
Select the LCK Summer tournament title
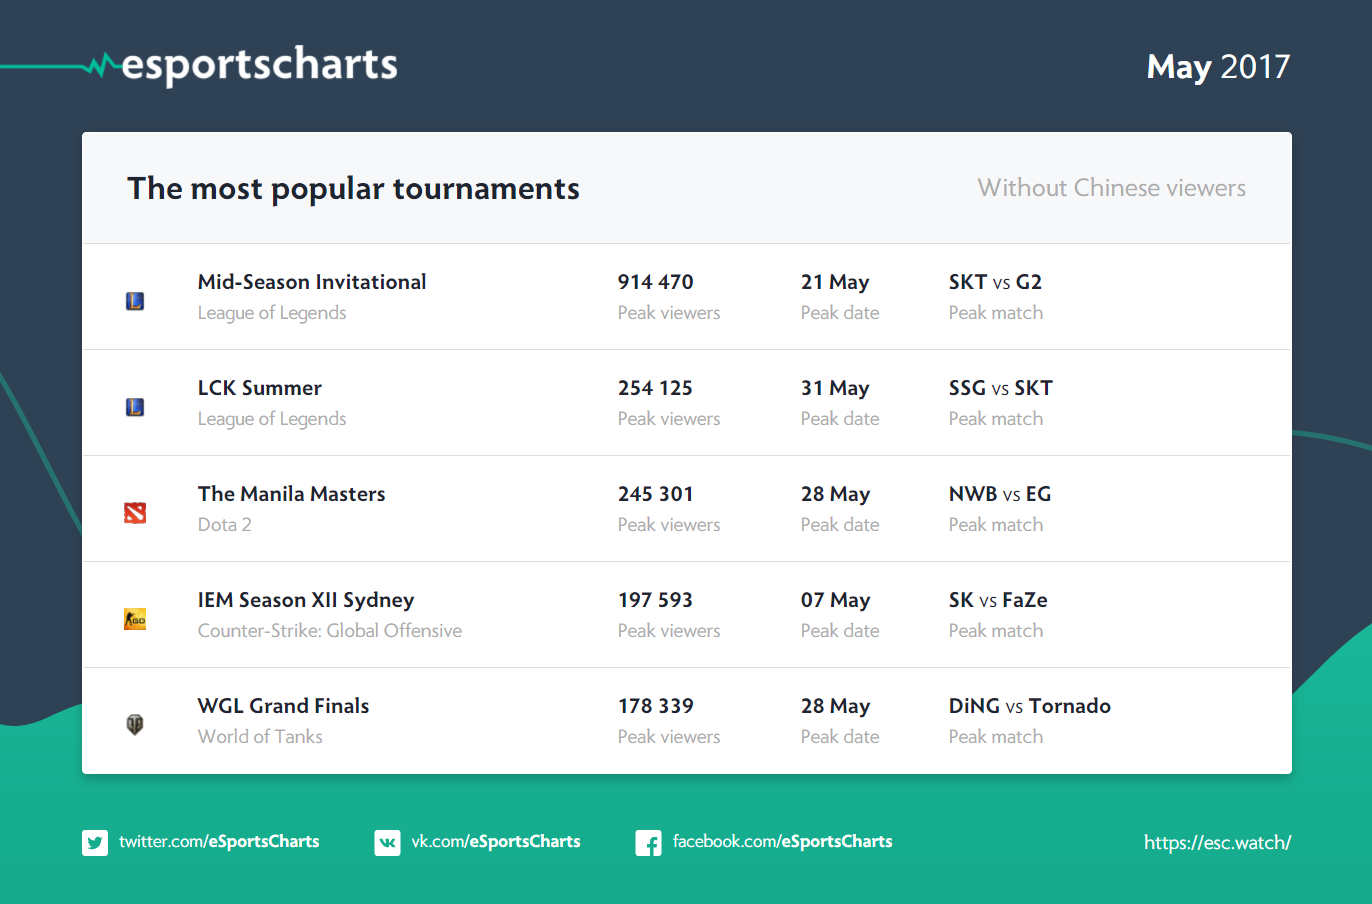tap(260, 388)
